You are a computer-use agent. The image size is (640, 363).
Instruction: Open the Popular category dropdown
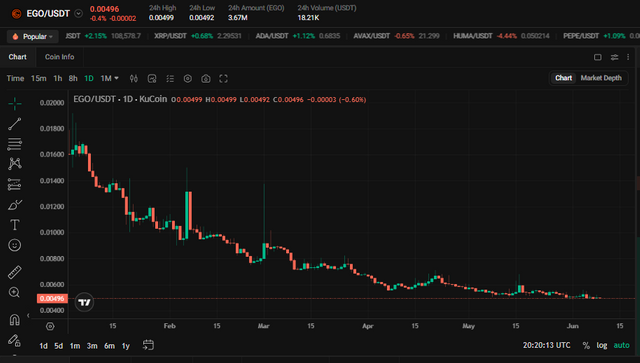click(x=33, y=36)
